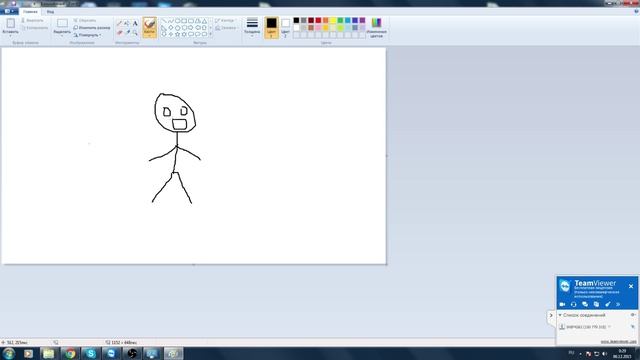This screenshot has height=360, width=640.
Task: Select the Text tool (letter A)
Action: click(x=135, y=24)
